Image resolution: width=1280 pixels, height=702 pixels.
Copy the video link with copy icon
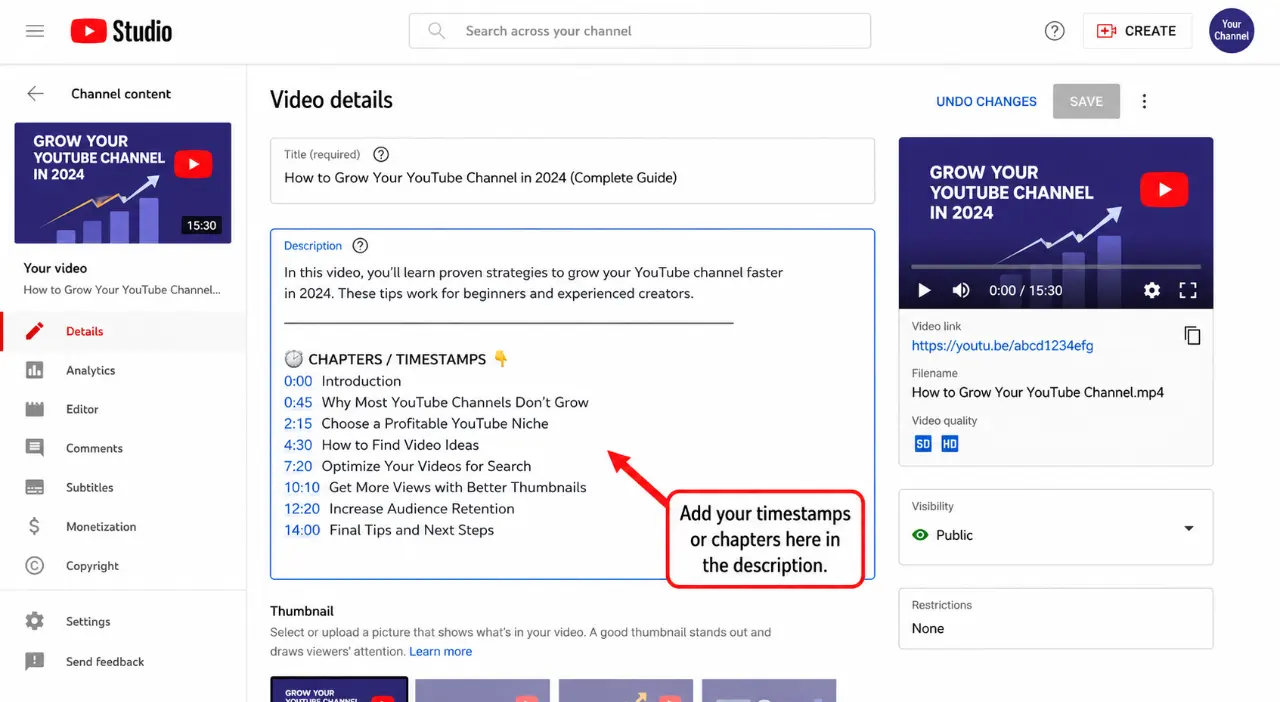click(x=1192, y=335)
